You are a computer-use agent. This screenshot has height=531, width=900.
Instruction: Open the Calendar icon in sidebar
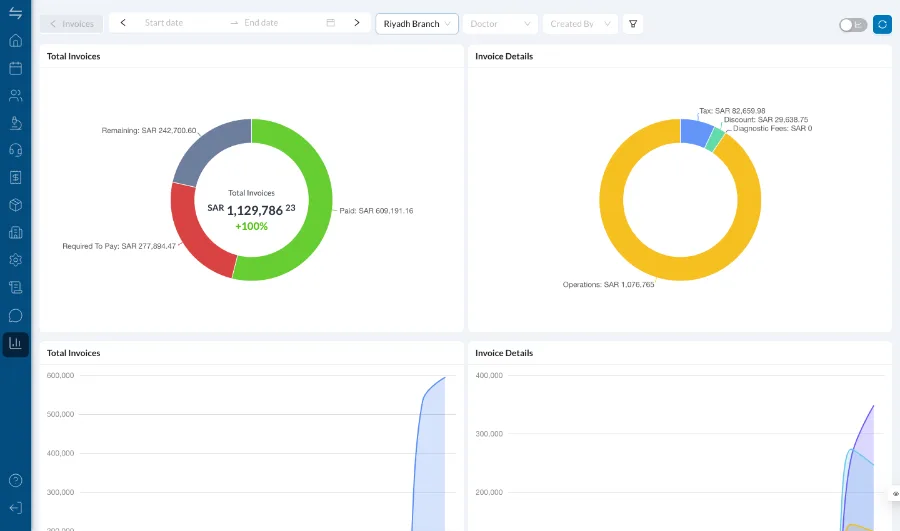tap(15, 68)
